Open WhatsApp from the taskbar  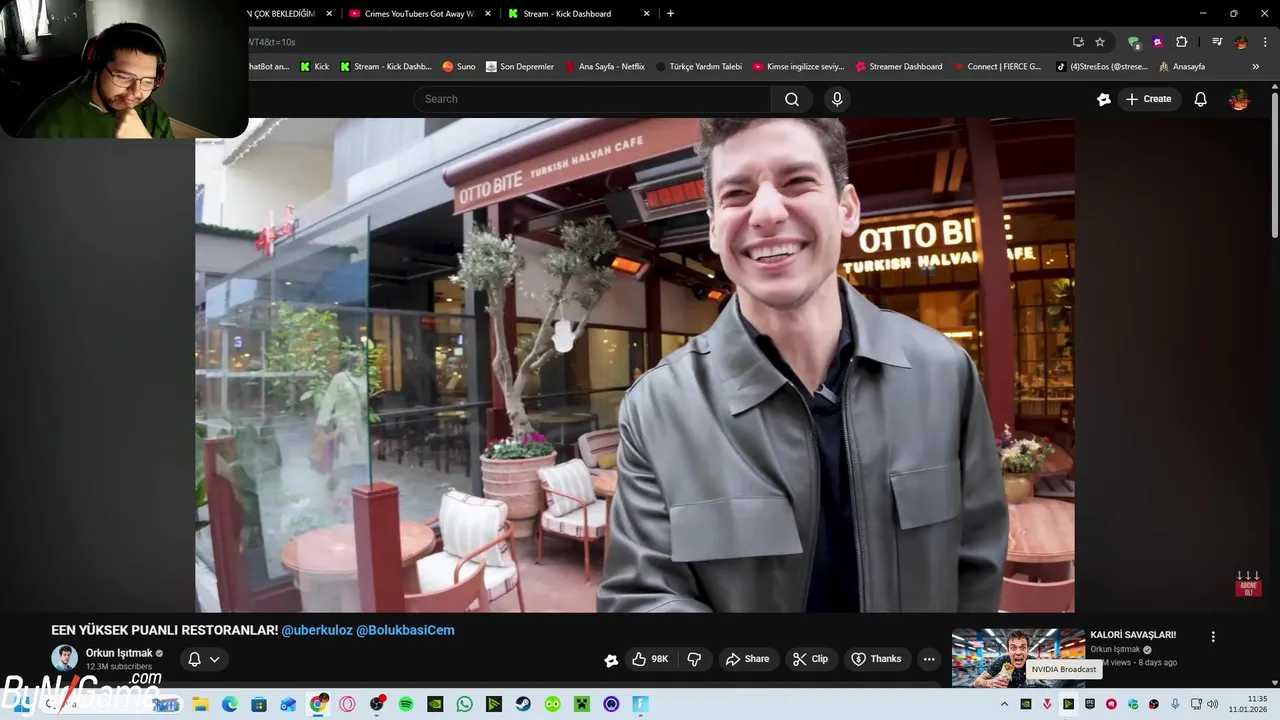click(464, 704)
